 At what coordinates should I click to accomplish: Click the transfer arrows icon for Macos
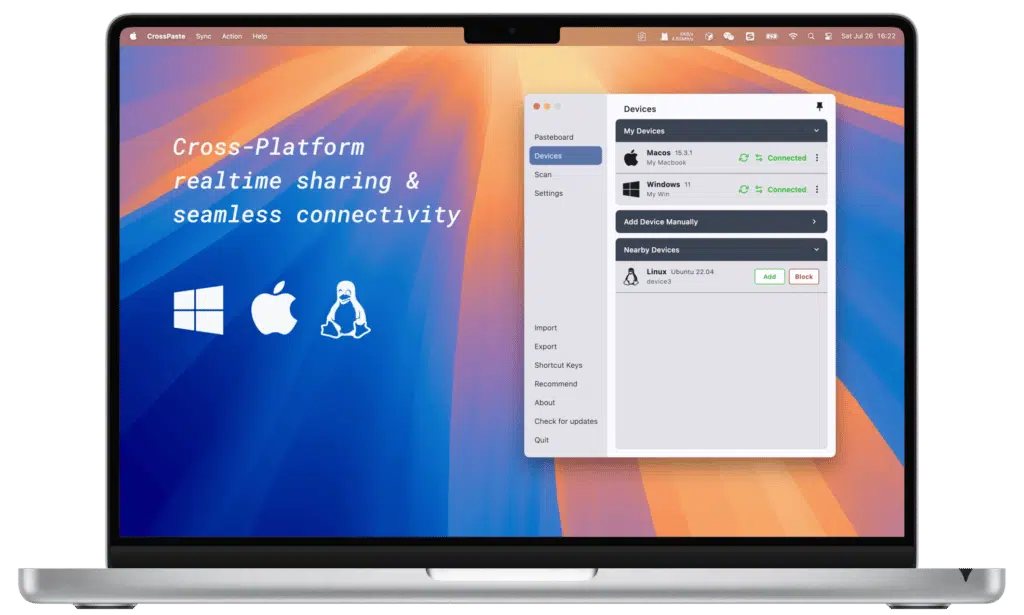pos(759,158)
